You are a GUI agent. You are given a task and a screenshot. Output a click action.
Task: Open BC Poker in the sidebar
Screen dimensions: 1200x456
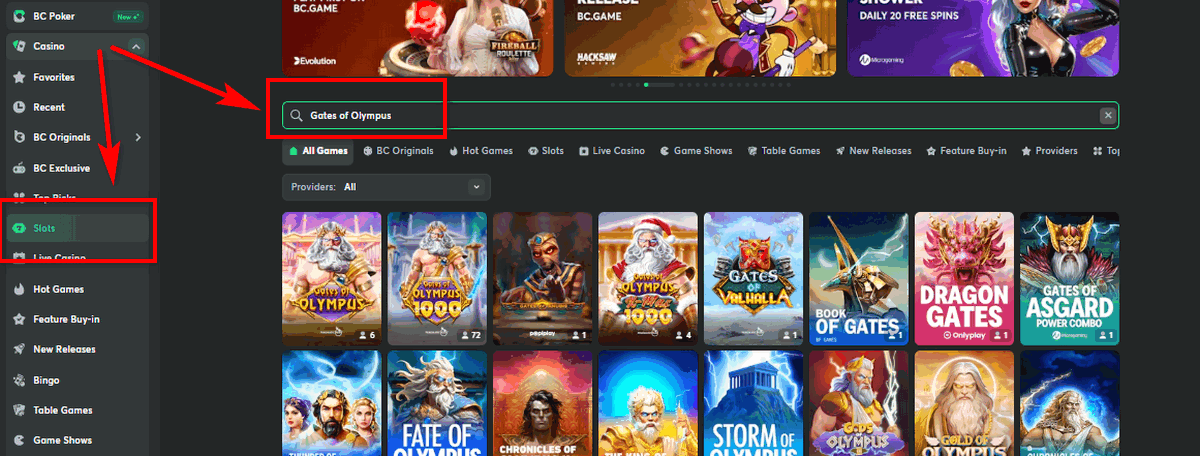tap(76, 17)
